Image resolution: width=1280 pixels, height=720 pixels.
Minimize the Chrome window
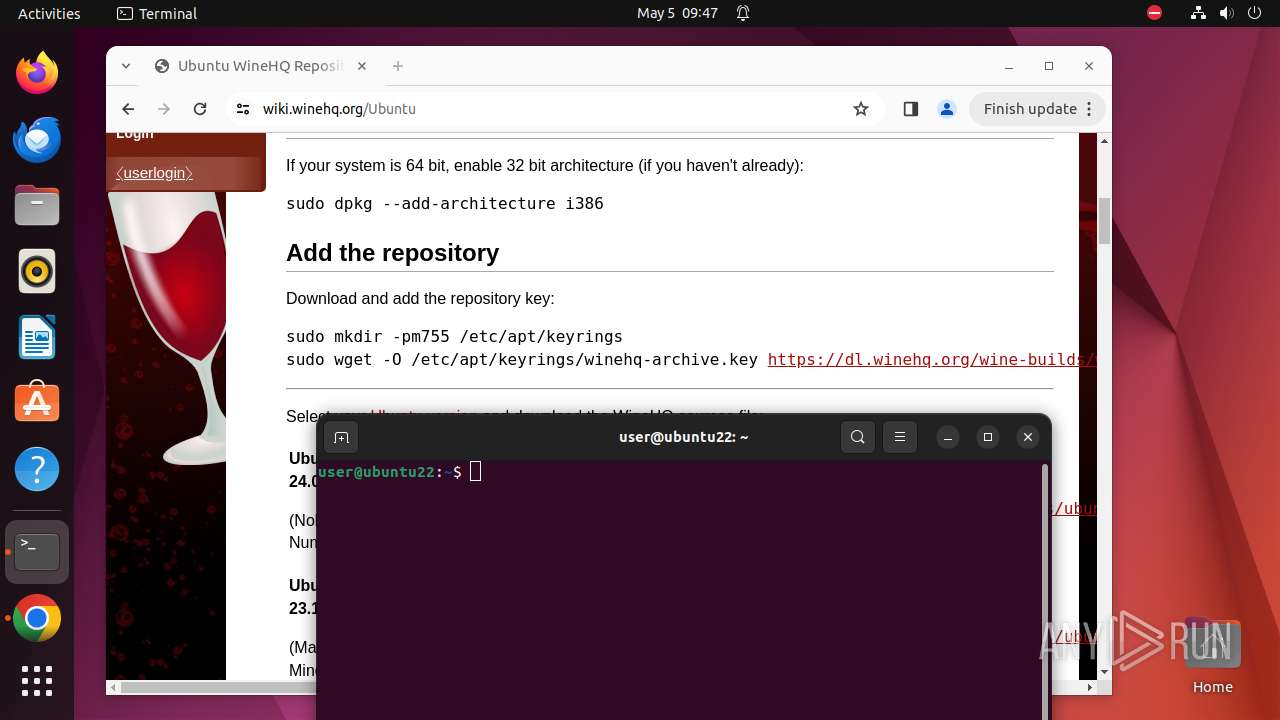tap(1009, 66)
